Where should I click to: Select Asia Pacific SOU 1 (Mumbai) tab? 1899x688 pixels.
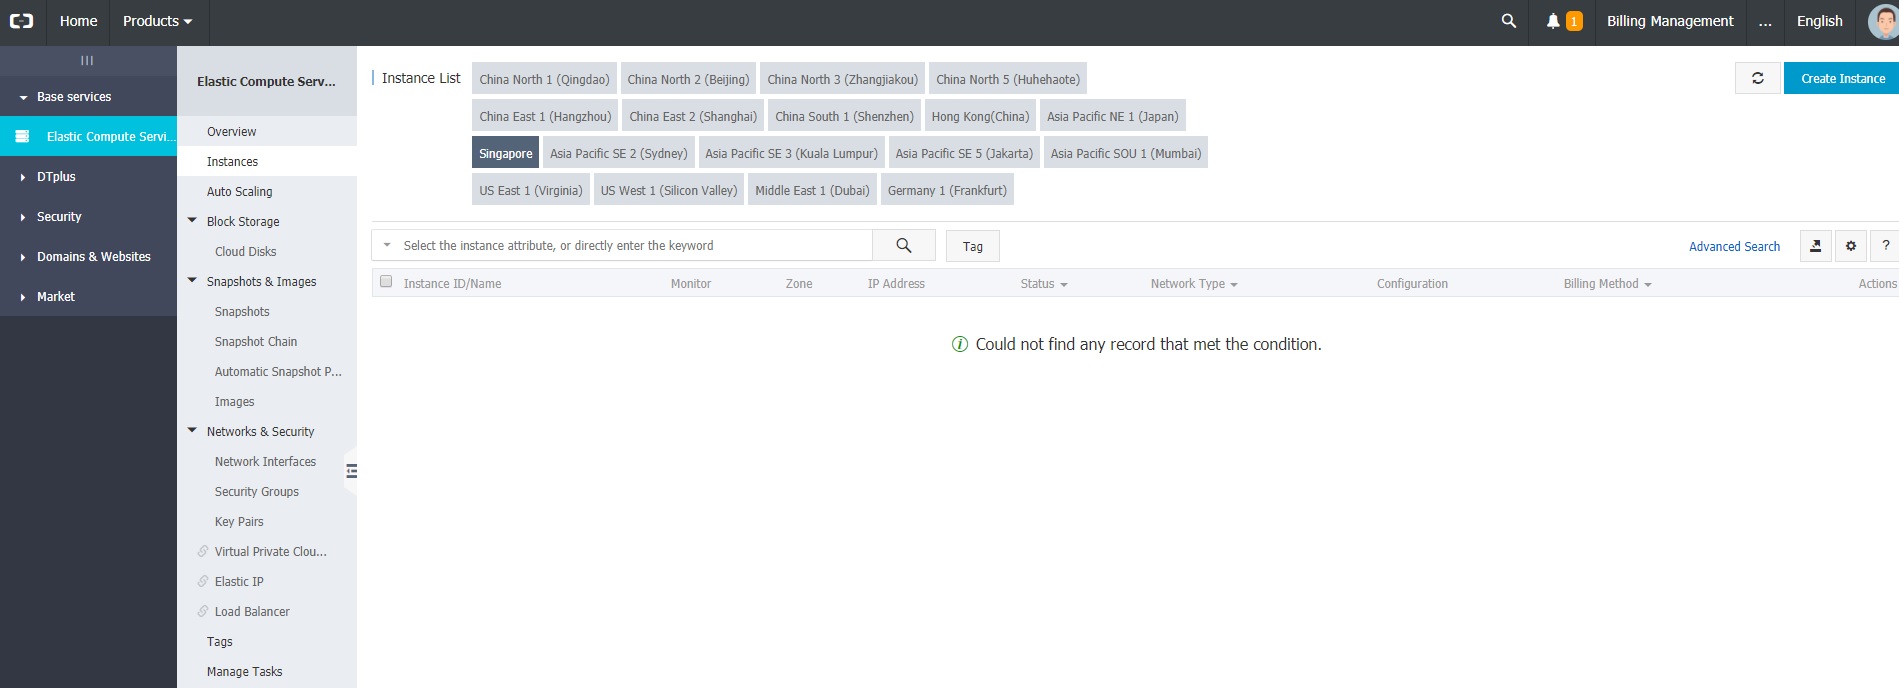pyautogui.click(x=1126, y=153)
